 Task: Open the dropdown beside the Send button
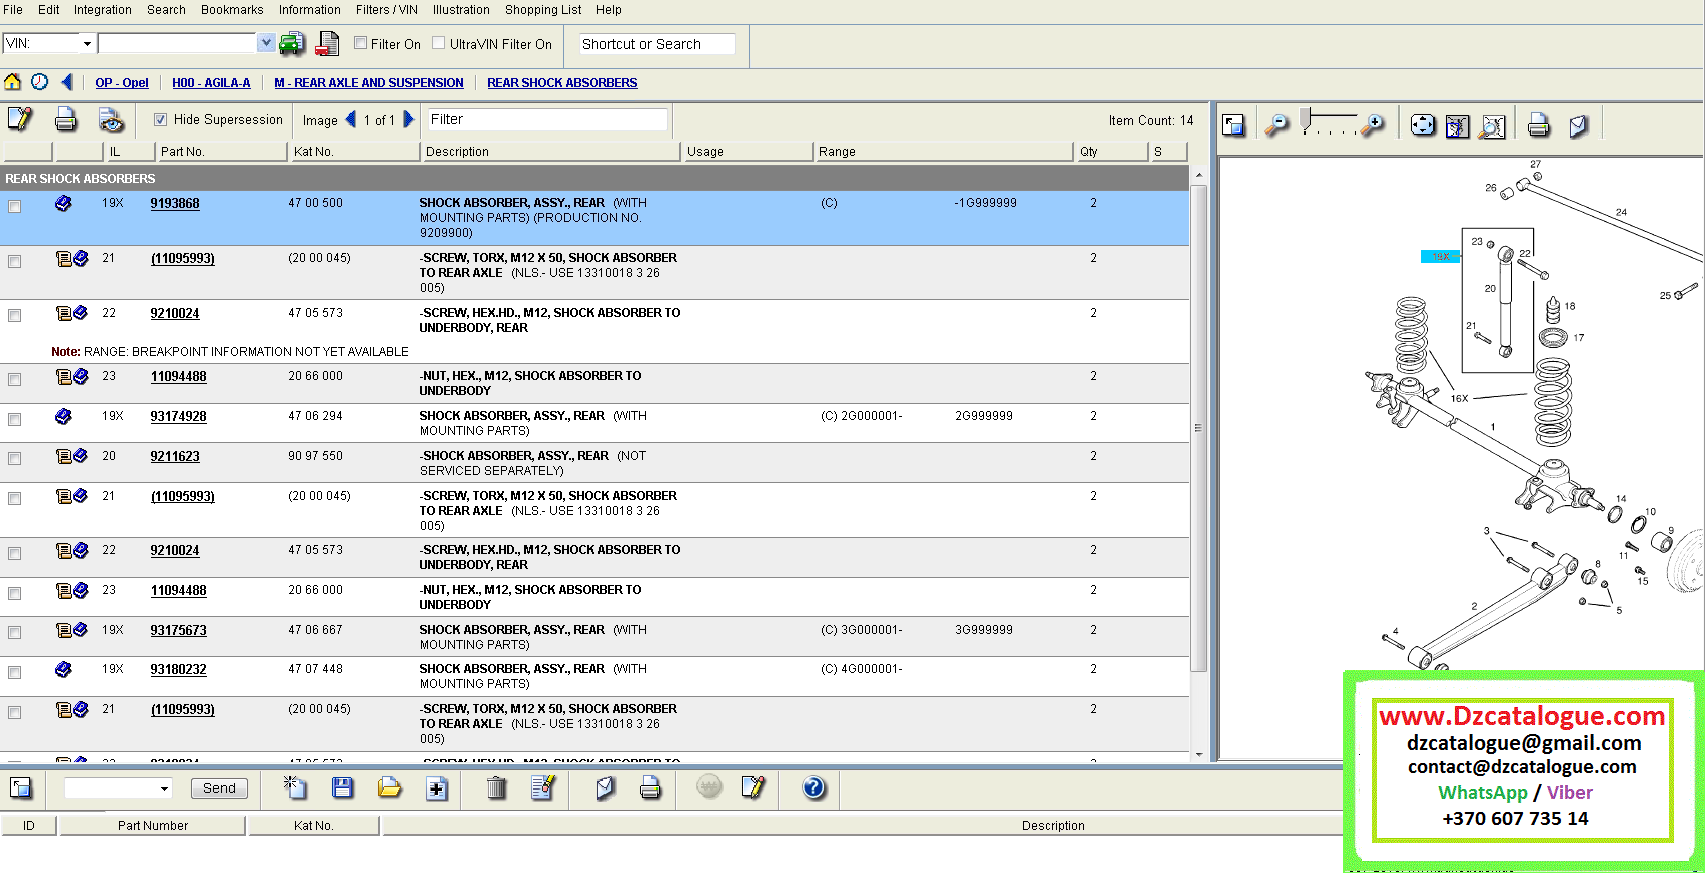164,789
